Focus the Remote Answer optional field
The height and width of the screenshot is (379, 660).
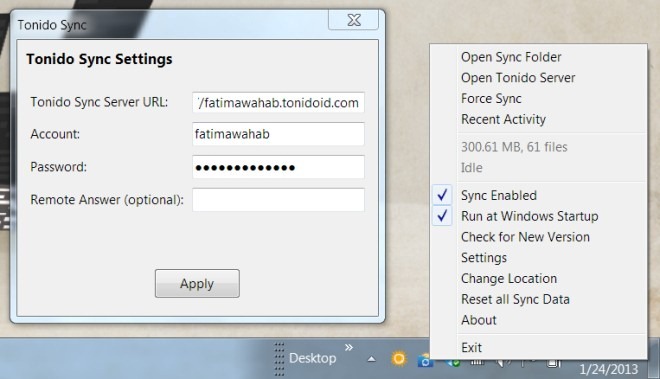pos(278,200)
